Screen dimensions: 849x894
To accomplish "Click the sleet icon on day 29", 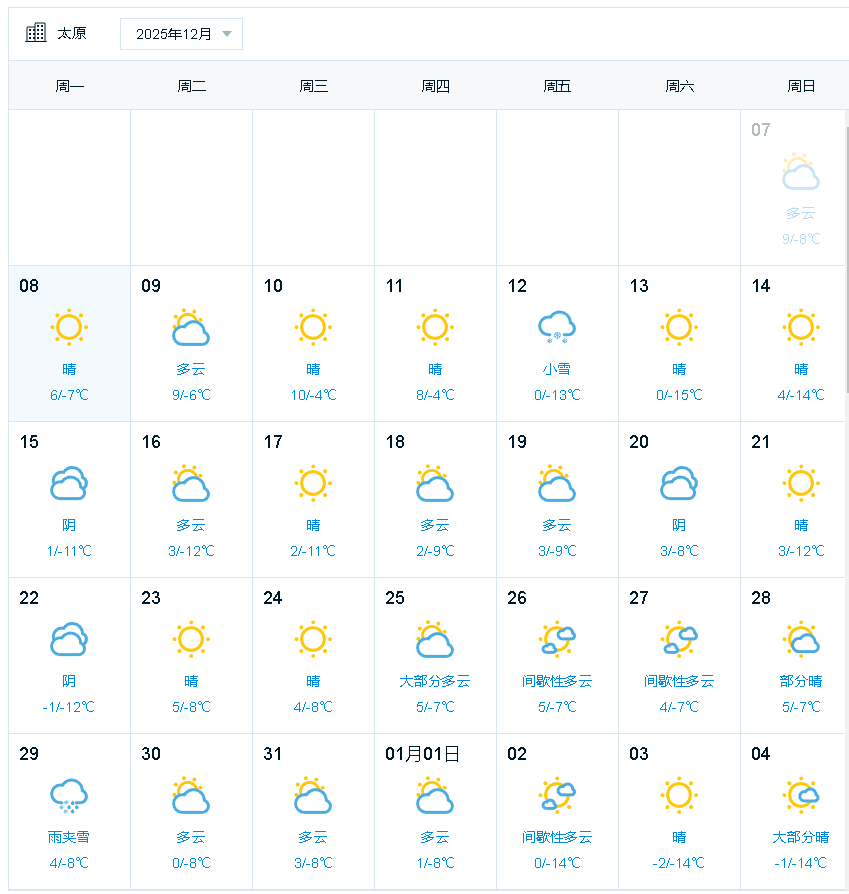I will click(69, 795).
